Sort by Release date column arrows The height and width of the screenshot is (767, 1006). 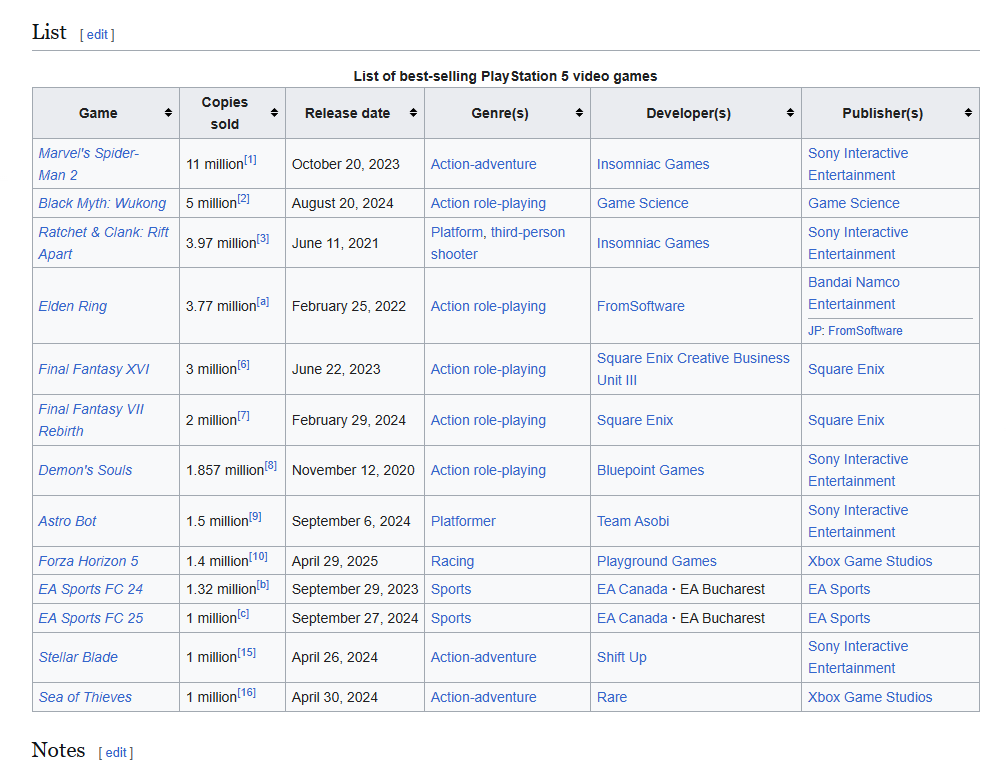coord(413,113)
